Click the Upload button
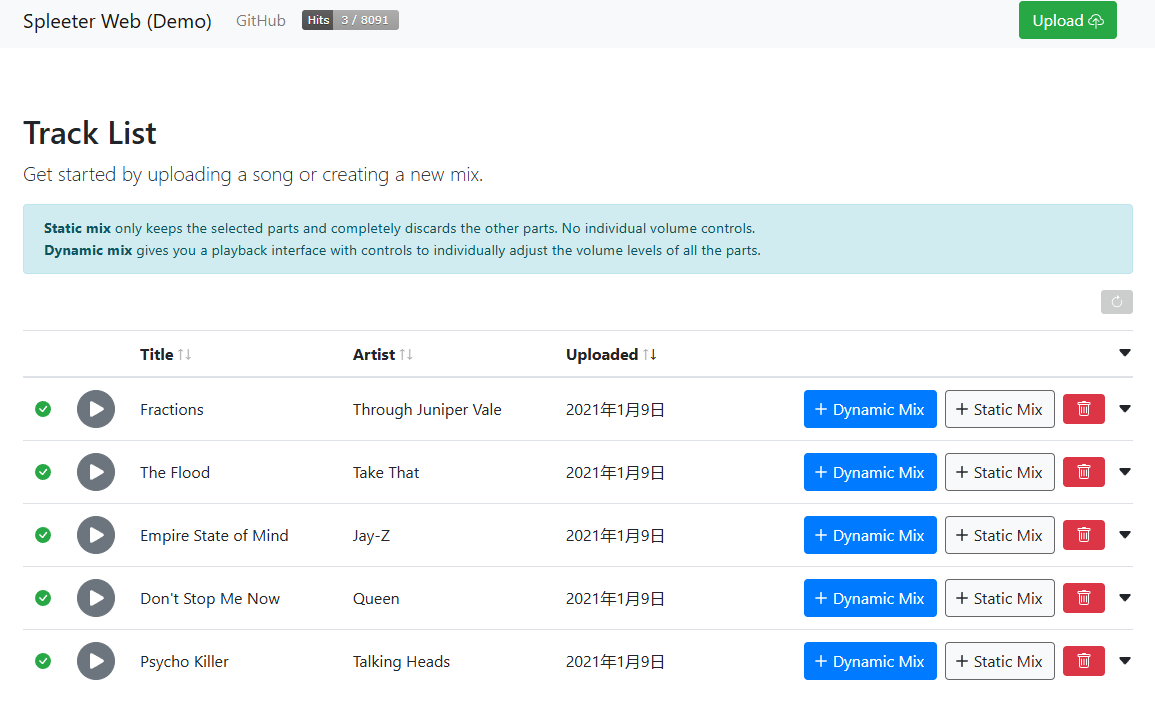The height and width of the screenshot is (707, 1155). pos(1067,20)
